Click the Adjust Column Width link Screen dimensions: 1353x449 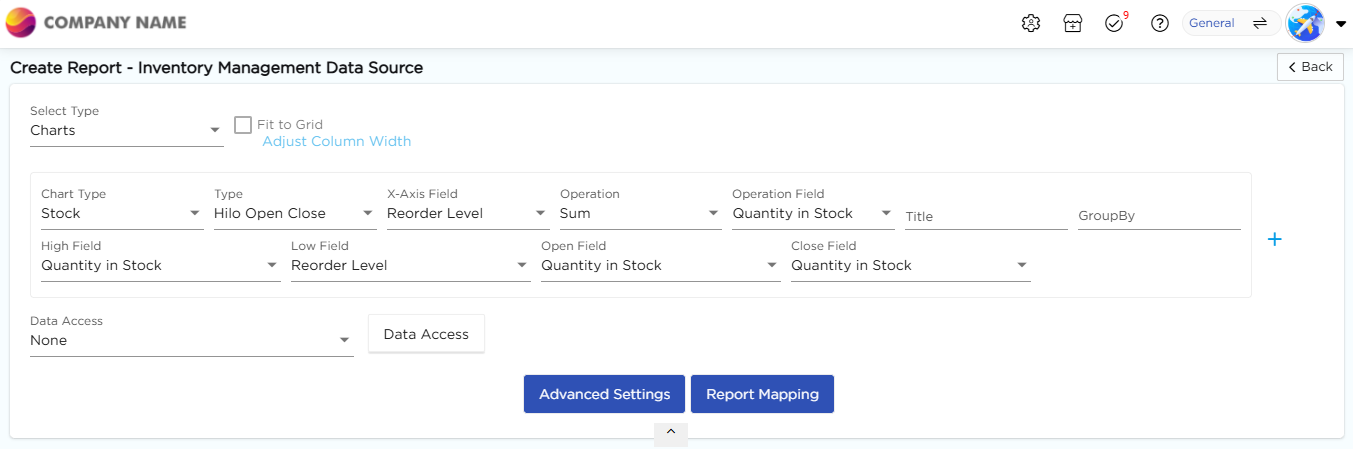(336, 142)
